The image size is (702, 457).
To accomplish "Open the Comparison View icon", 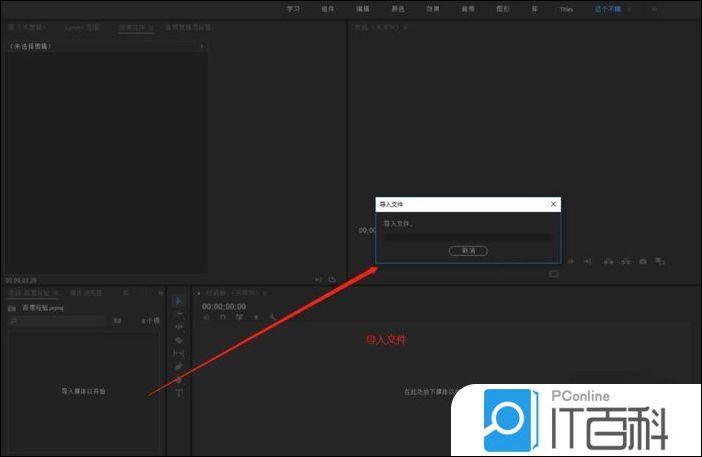I will coord(660,261).
